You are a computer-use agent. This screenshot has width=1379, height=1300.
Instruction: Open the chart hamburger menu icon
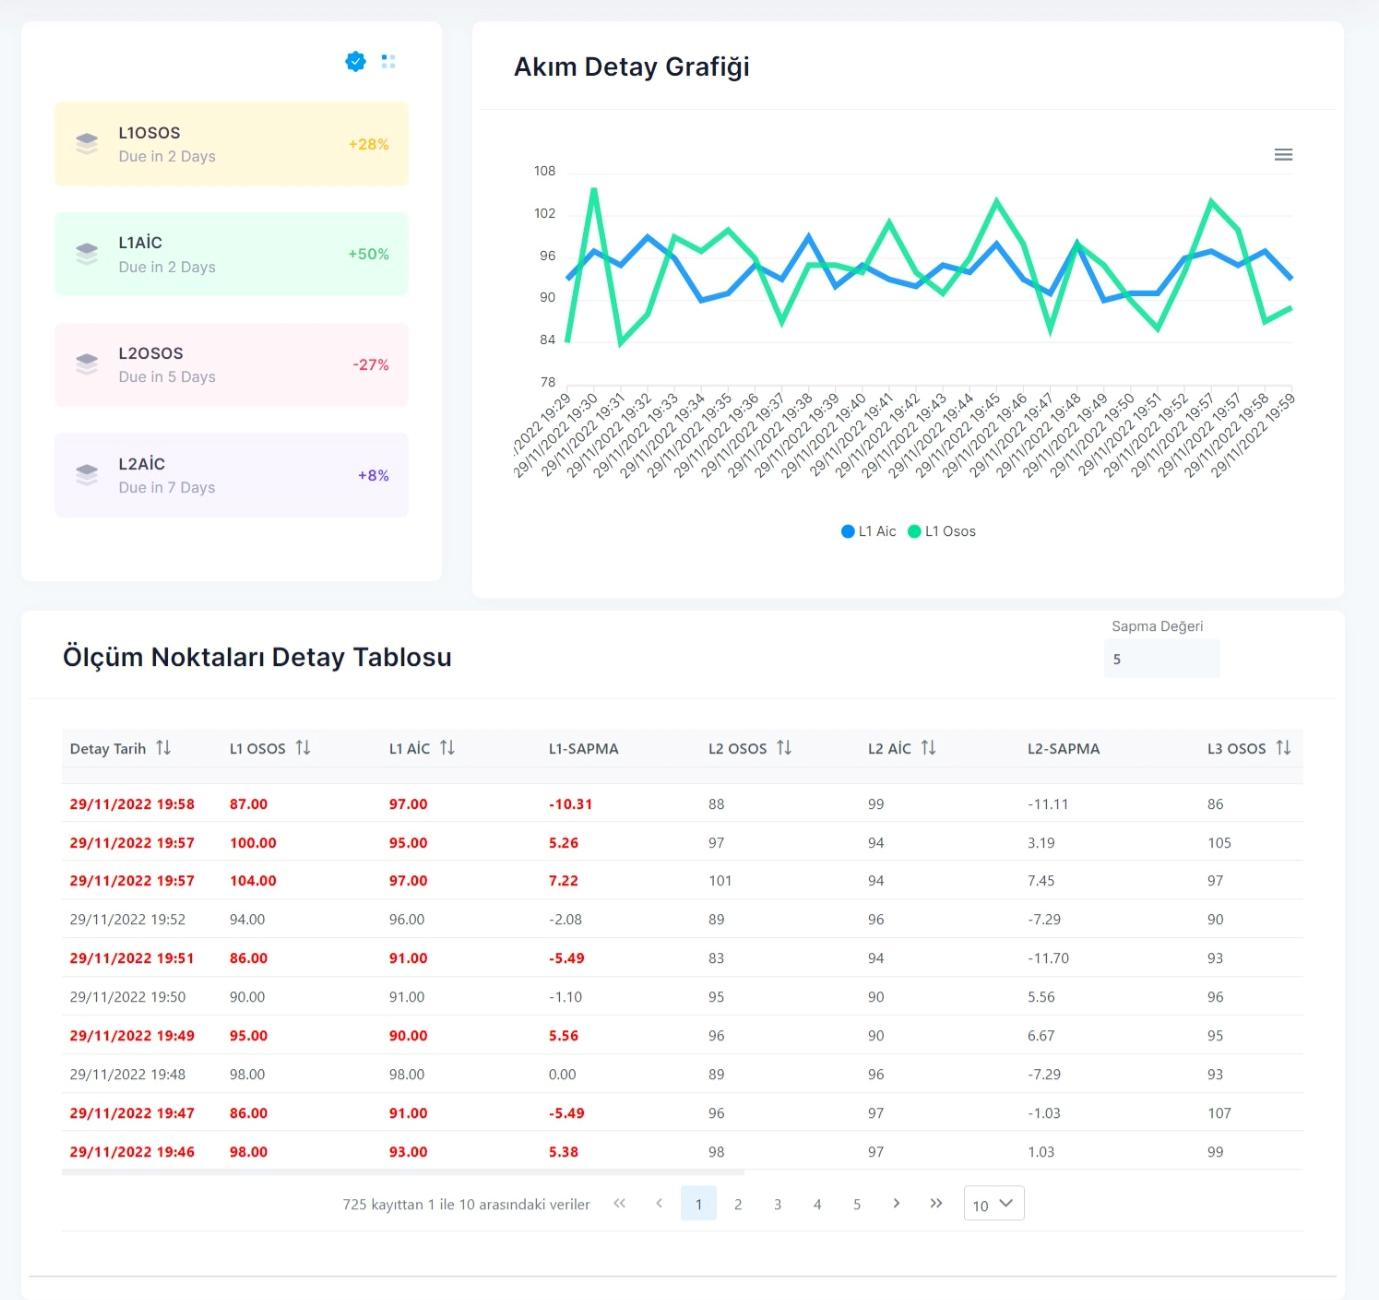tap(1283, 155)
